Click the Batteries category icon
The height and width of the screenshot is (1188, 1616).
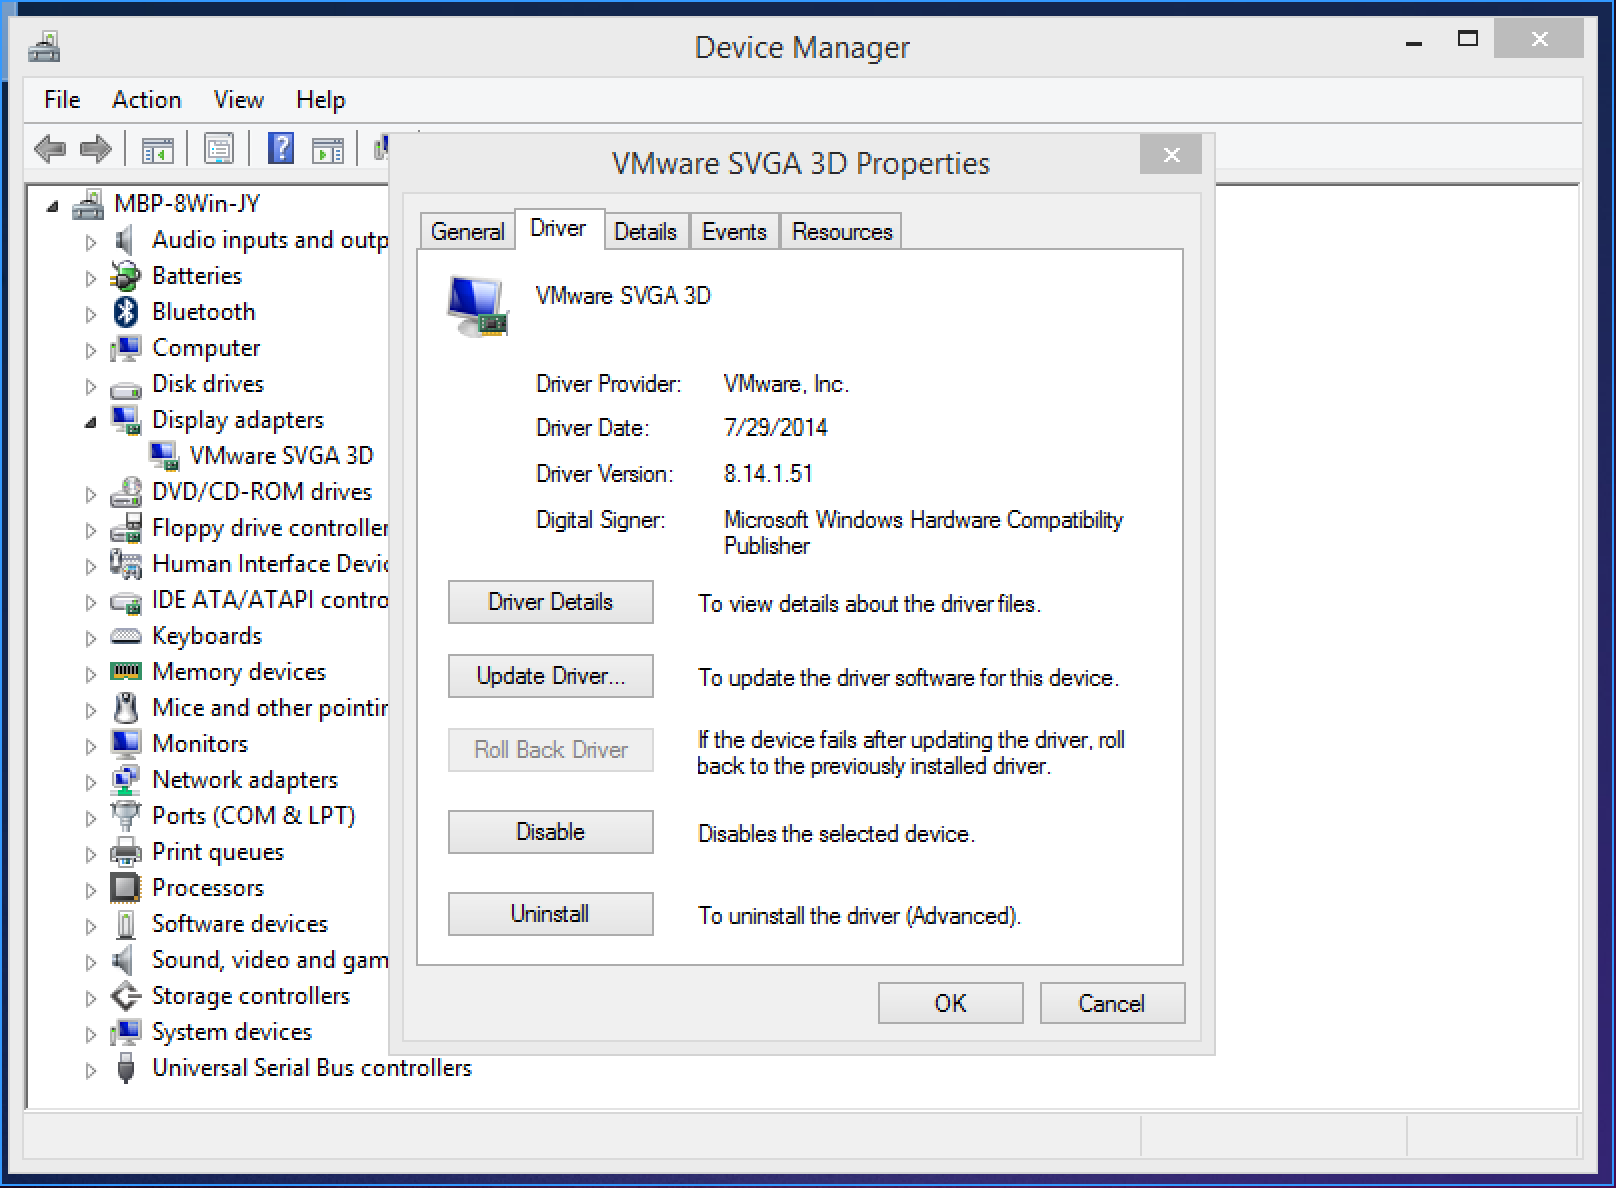pos(125,276)
